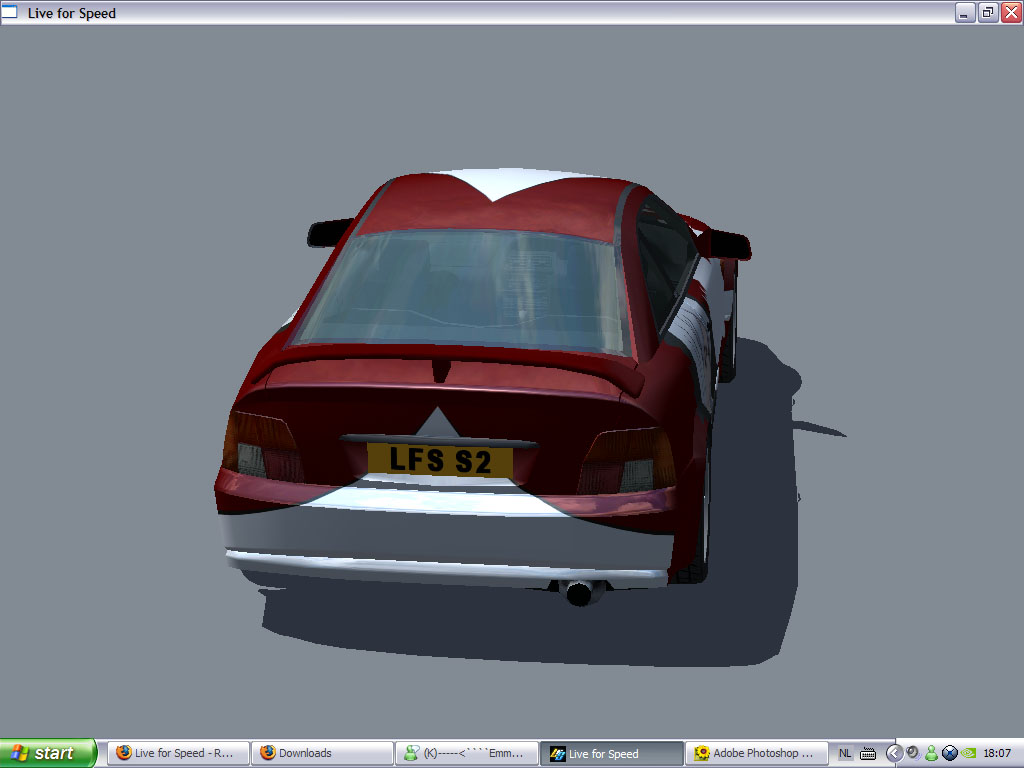This screenshot has height=768, width=1024.
Task: Open the Windows start menu
Action: tap(48, 753)
